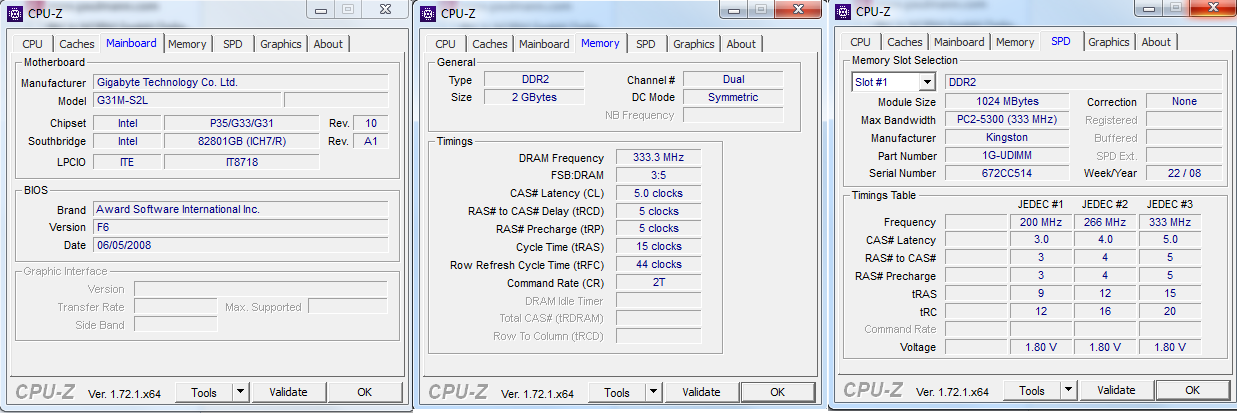This screenshot has height=413, width=1237.
Task: Click the Tools button in the SPD window
Action: point(1032,390)
